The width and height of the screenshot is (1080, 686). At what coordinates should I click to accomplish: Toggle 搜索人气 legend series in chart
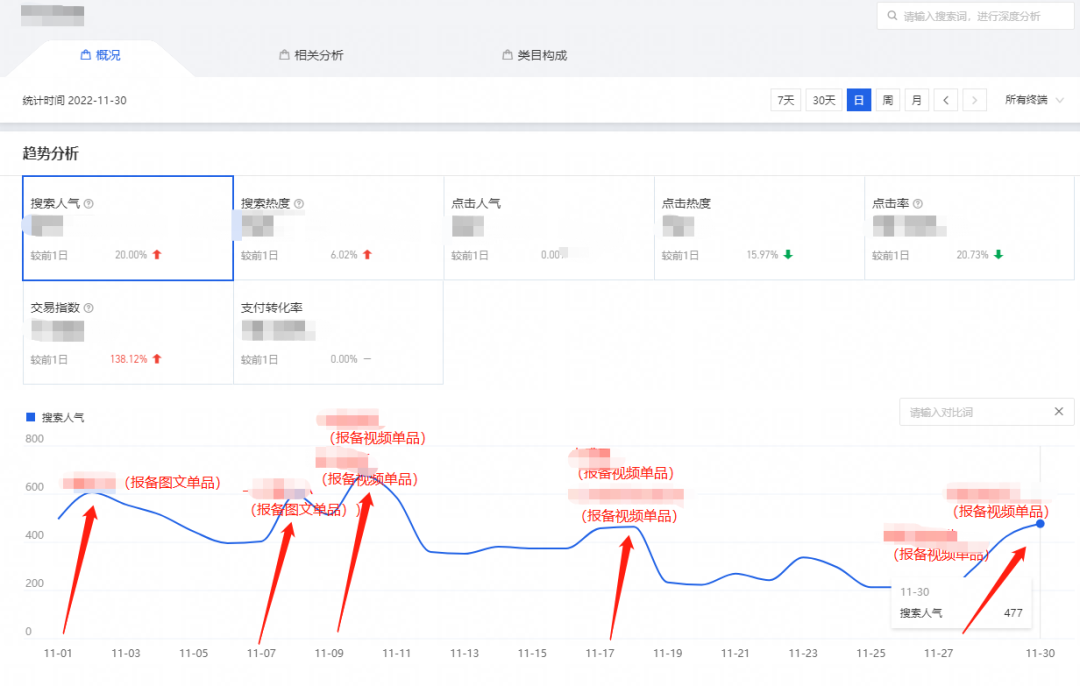pos(56,417)
